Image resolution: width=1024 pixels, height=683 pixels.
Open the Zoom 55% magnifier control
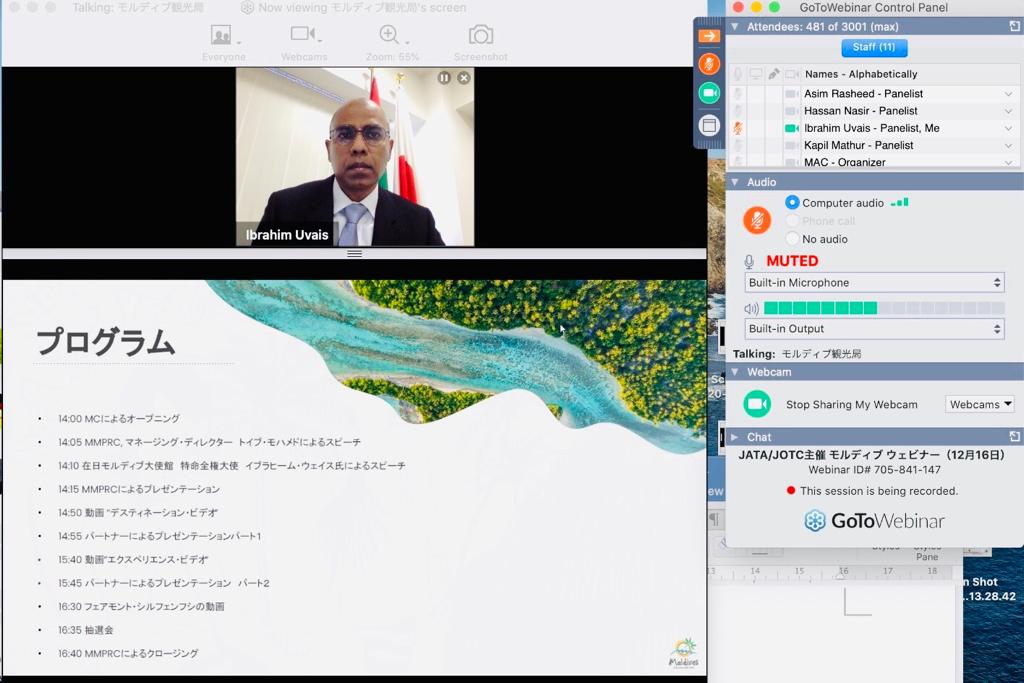click(x=389, y=36)
